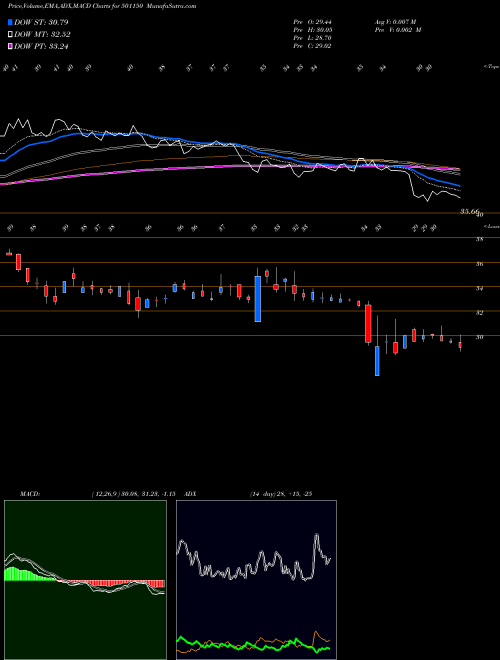Click the 'Pre H: 30.05' value
This screenshot has width=500, height=660.
point(313,30)
